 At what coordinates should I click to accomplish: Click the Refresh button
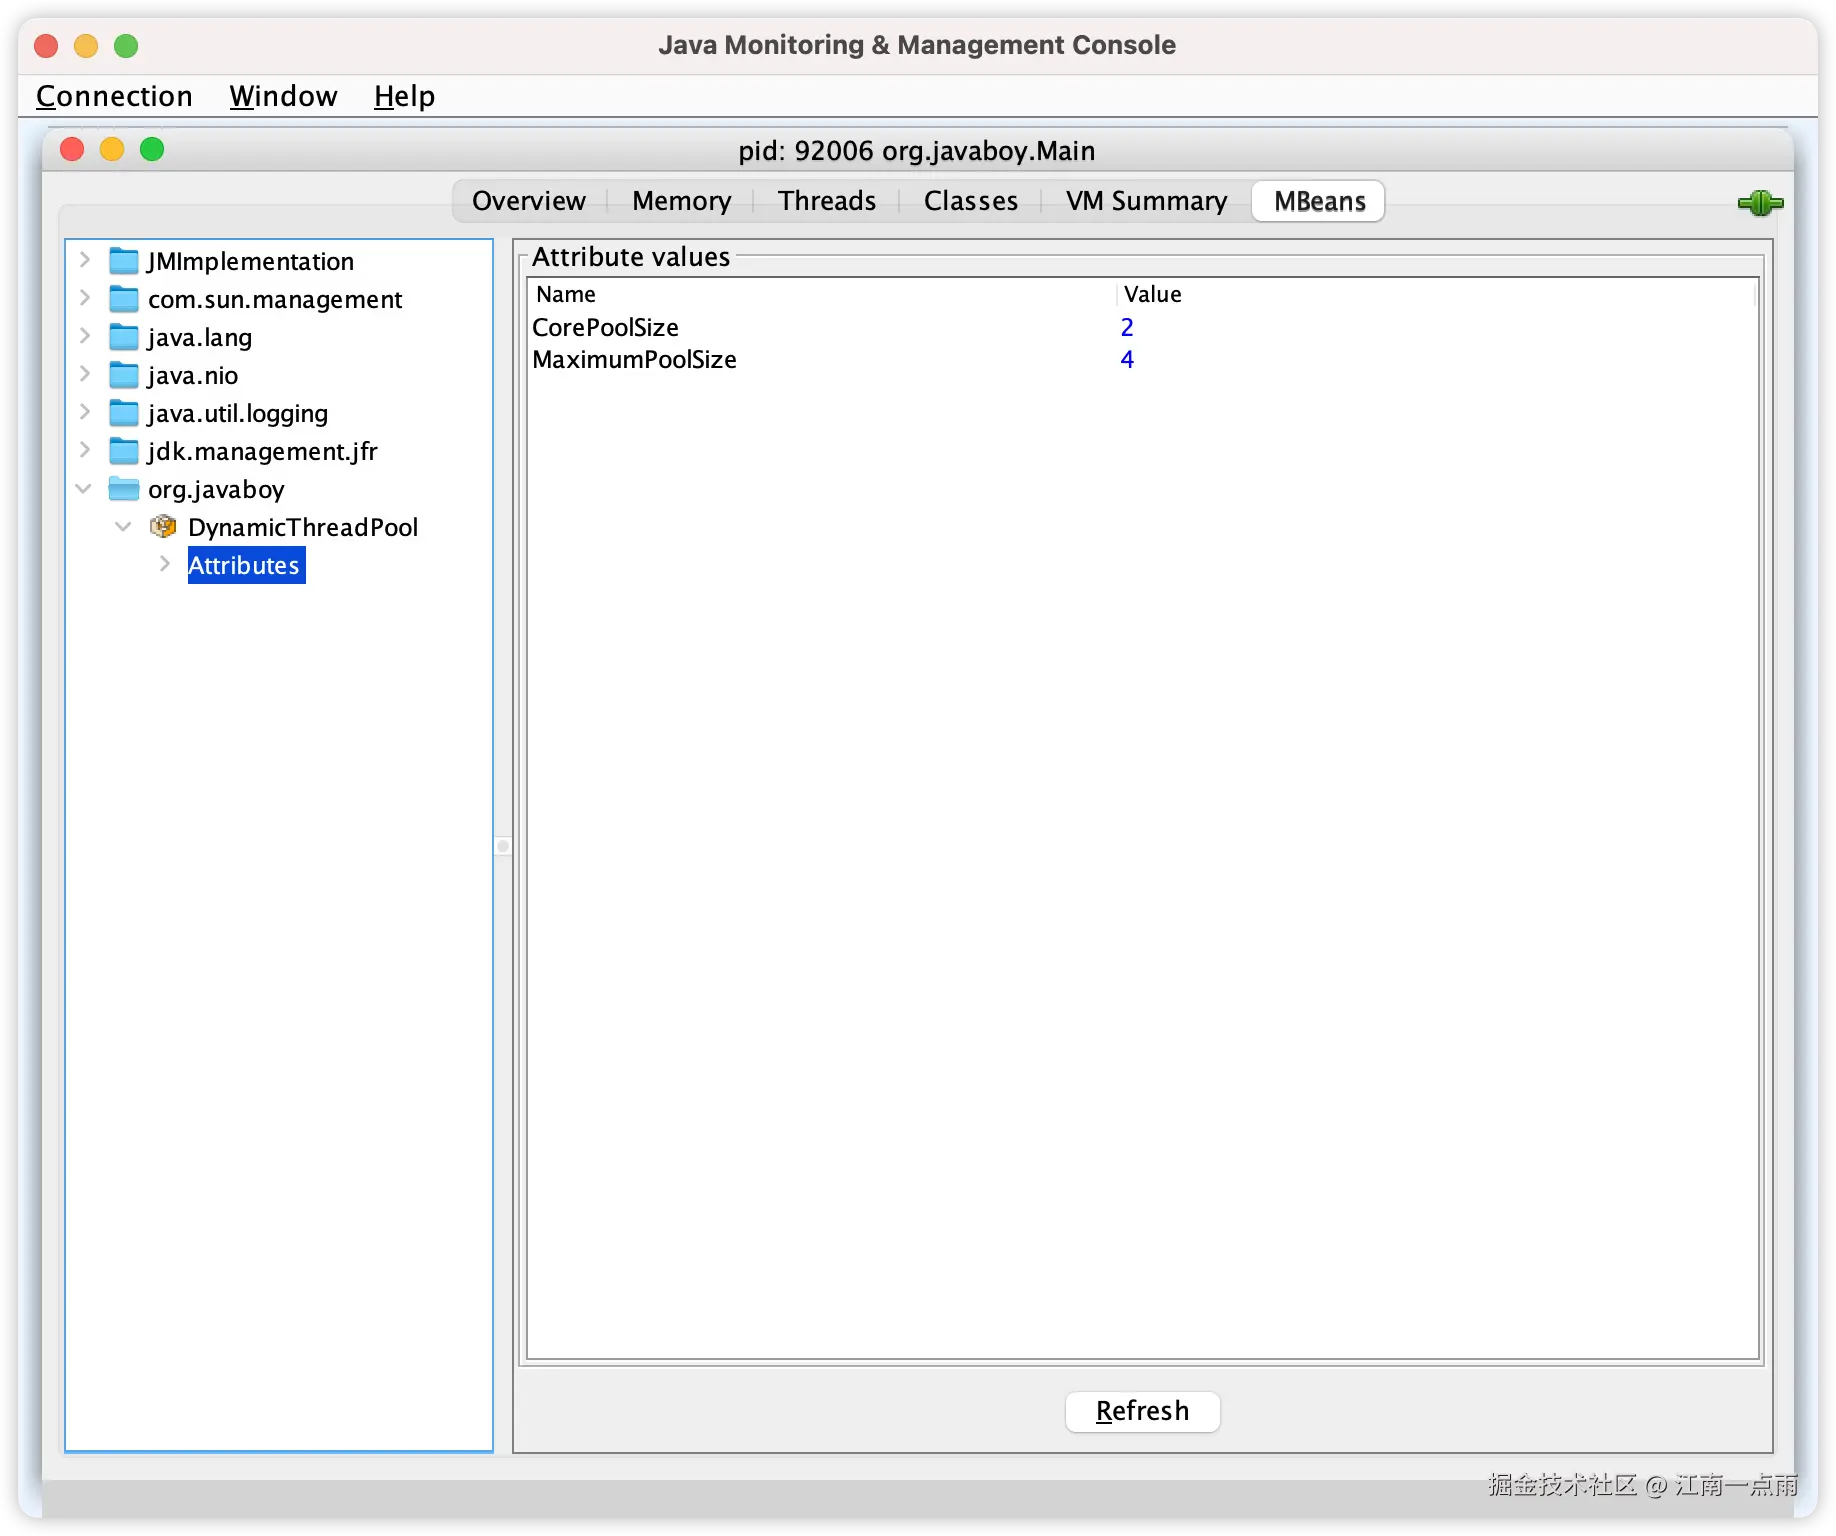[1142, 1411]
